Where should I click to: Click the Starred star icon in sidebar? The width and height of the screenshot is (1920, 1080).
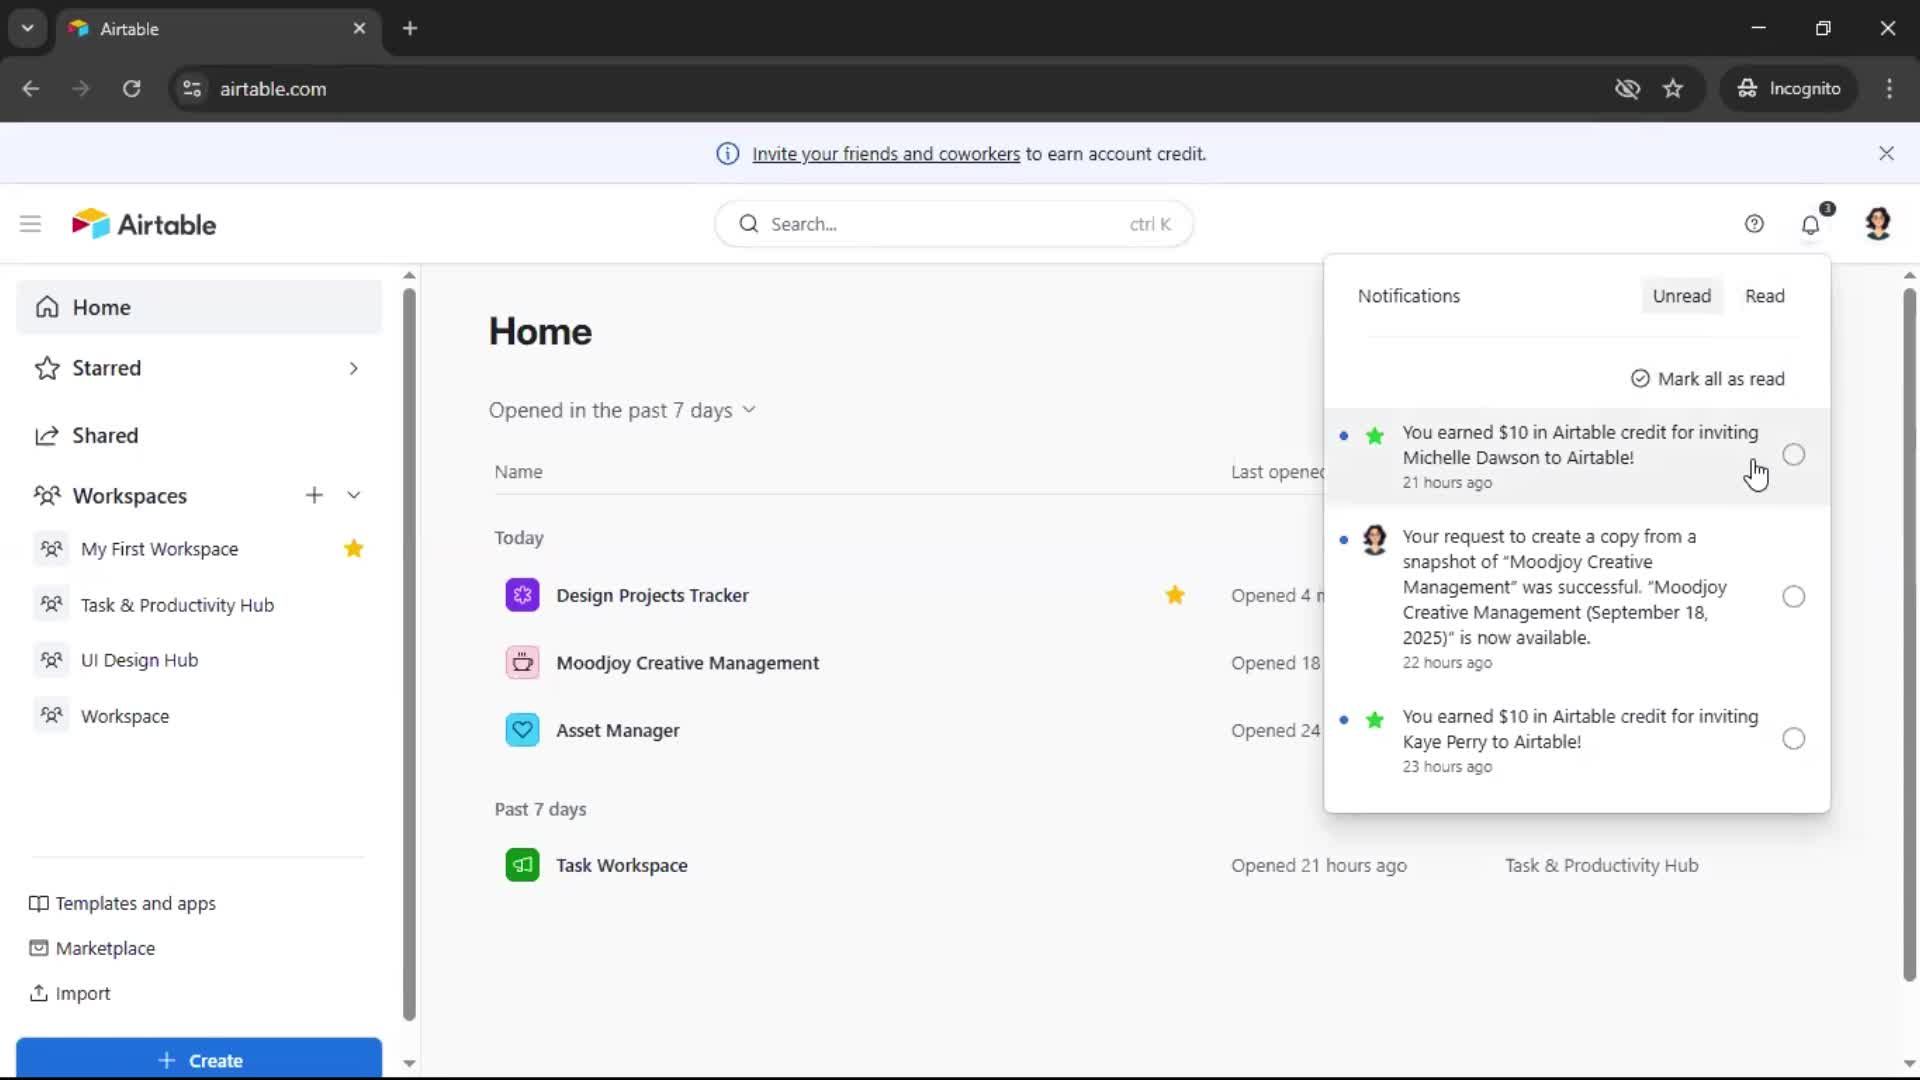tap(47, 368)
